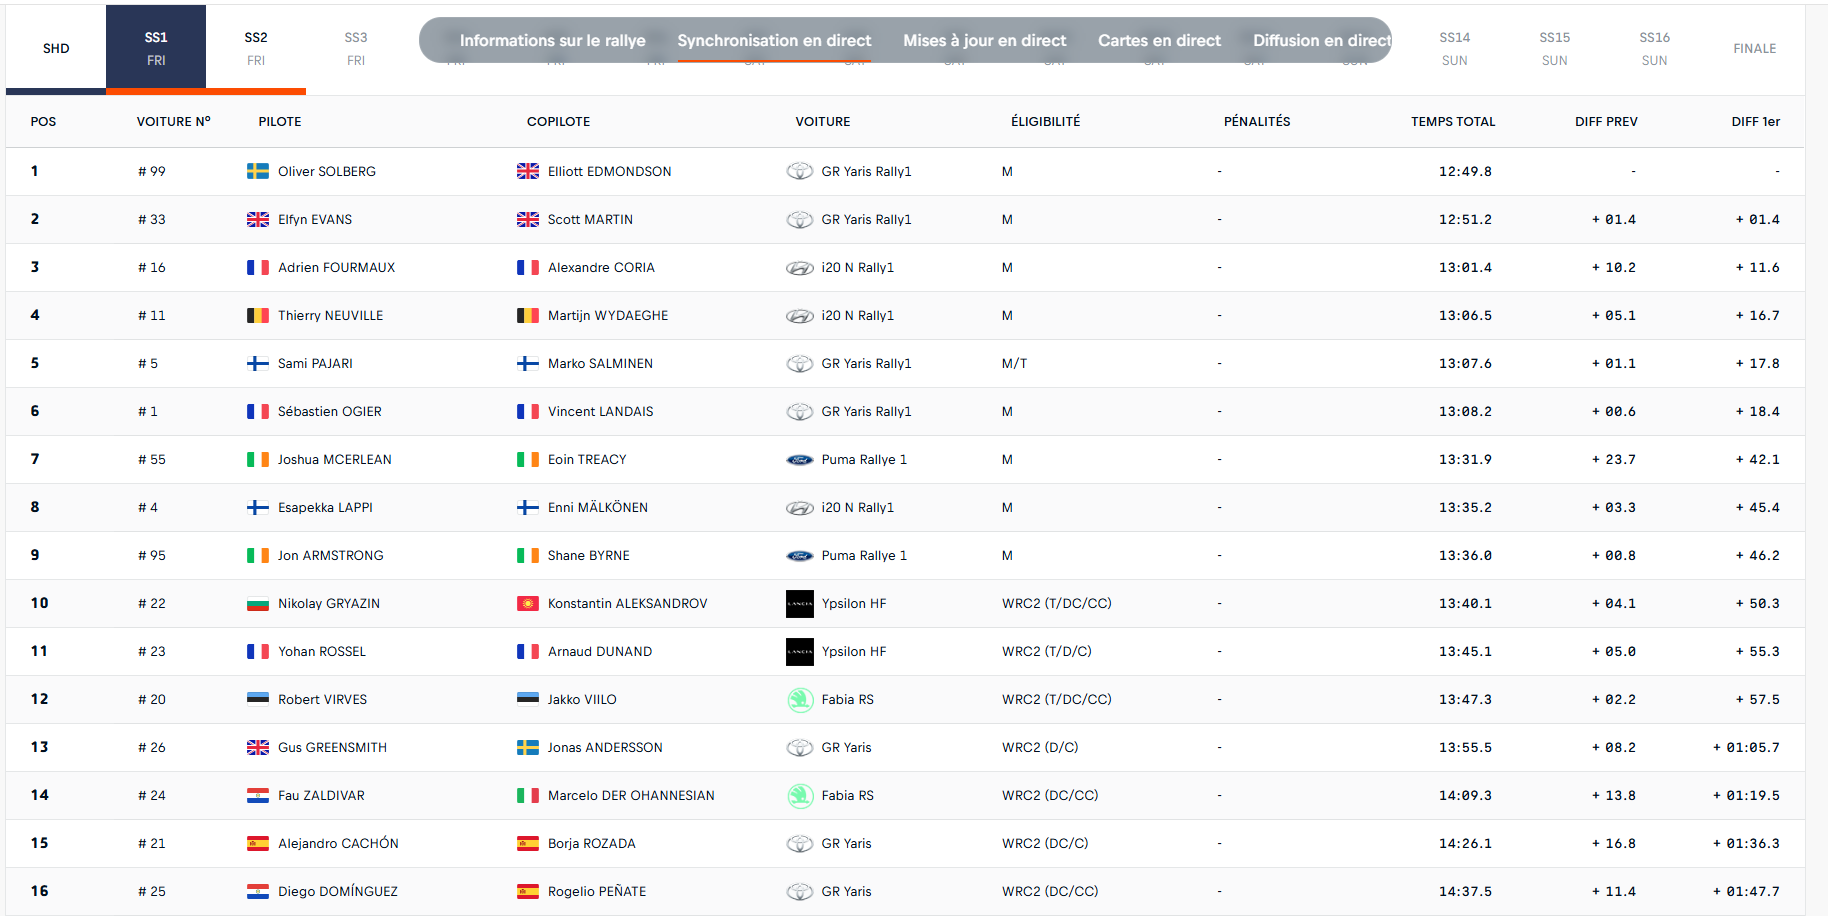Image resolution: width=1828 pixels, height=916 pixels.
Task: Click the COPILOTE column header
Action: (558, 121)
